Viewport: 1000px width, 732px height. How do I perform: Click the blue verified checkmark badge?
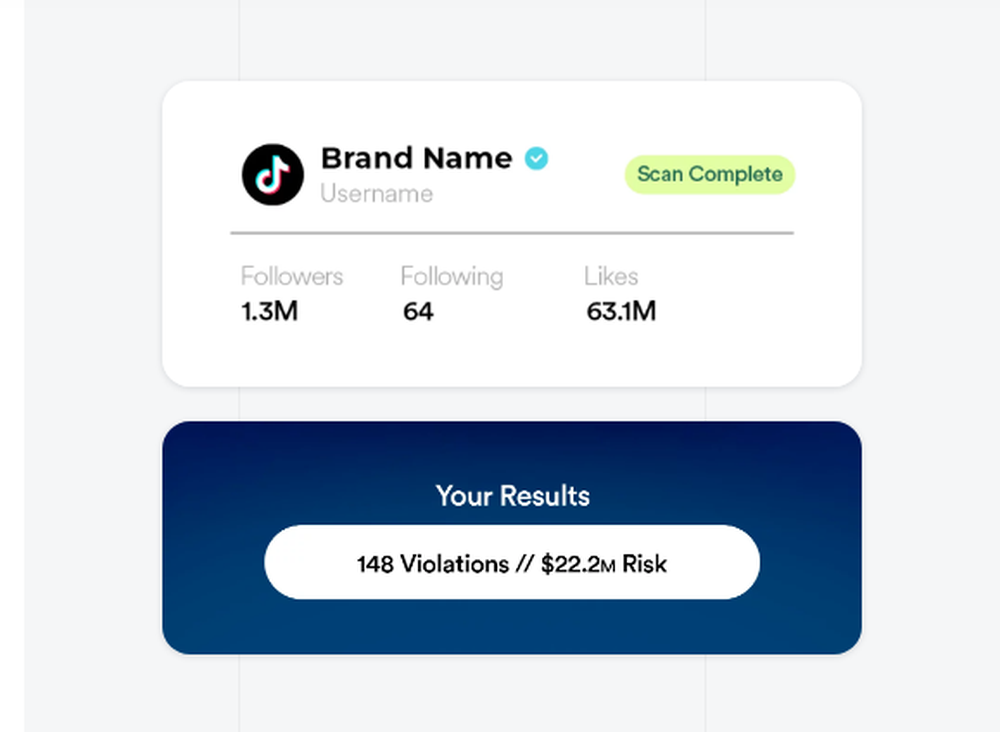pyautogui.click(x=536, y=158)
